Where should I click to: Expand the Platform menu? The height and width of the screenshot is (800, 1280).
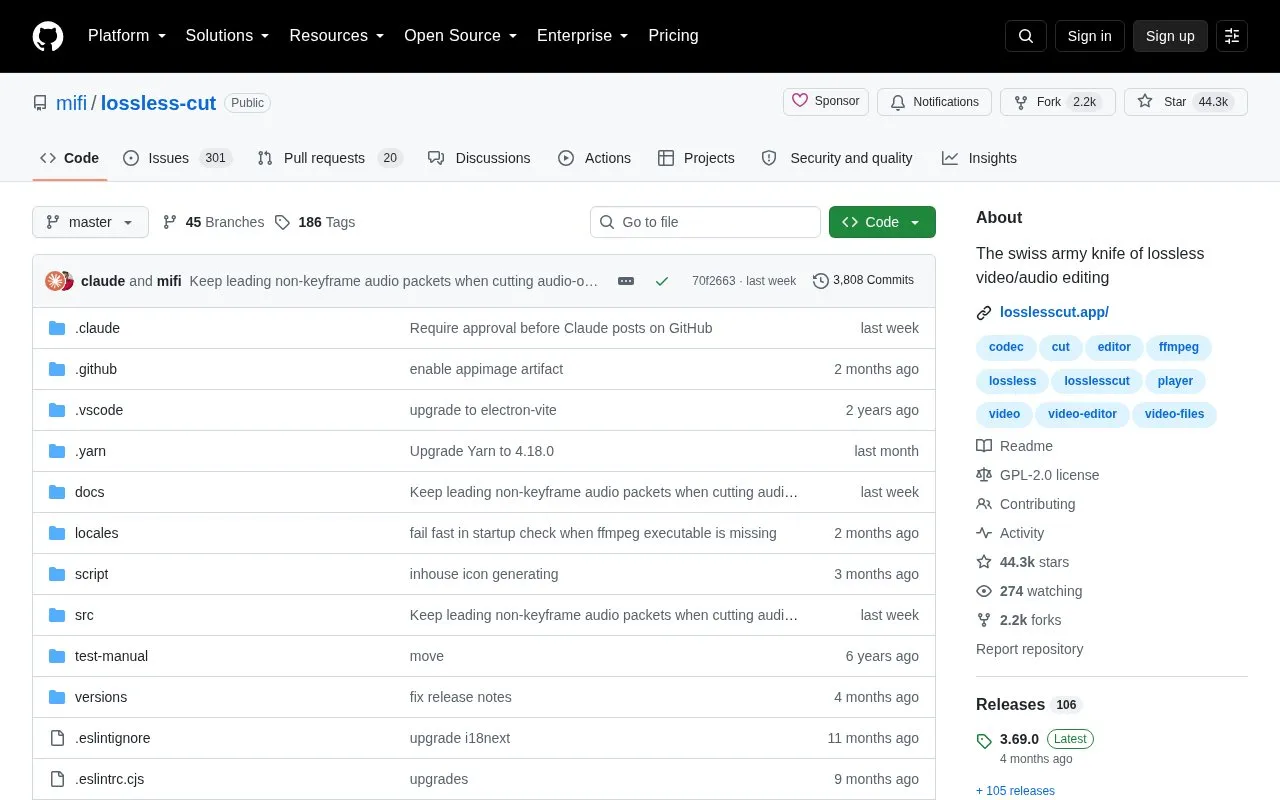[x=127, y=36]
